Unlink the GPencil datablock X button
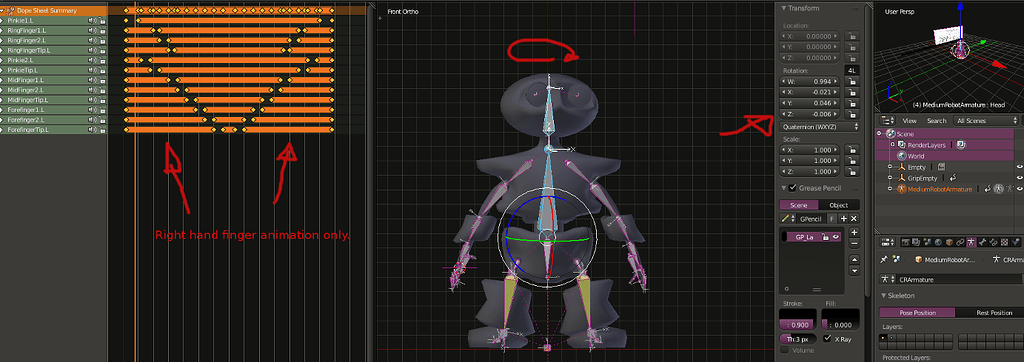 pyautogui.click(x=854, y=218)
